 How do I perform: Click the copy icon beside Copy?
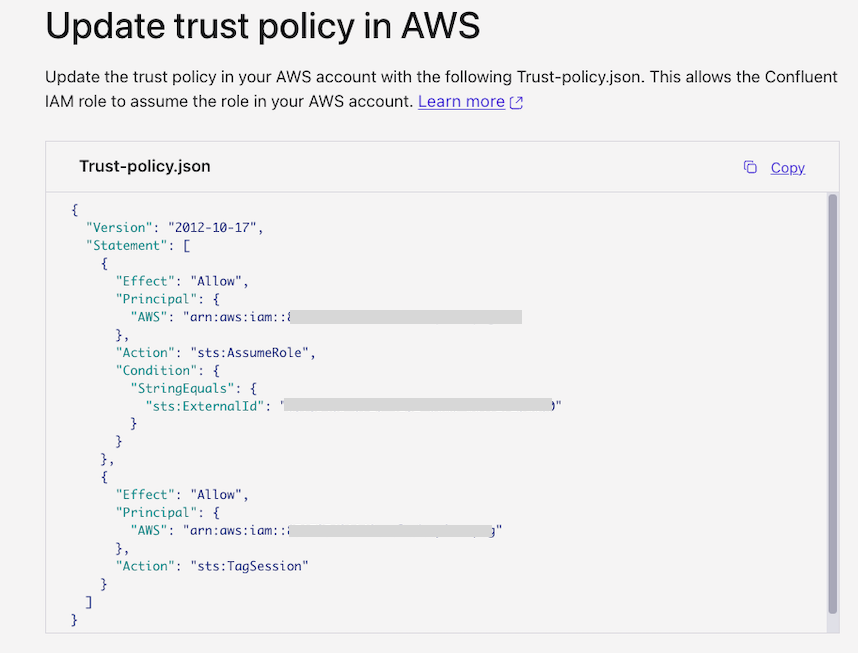tap(750, 167)
